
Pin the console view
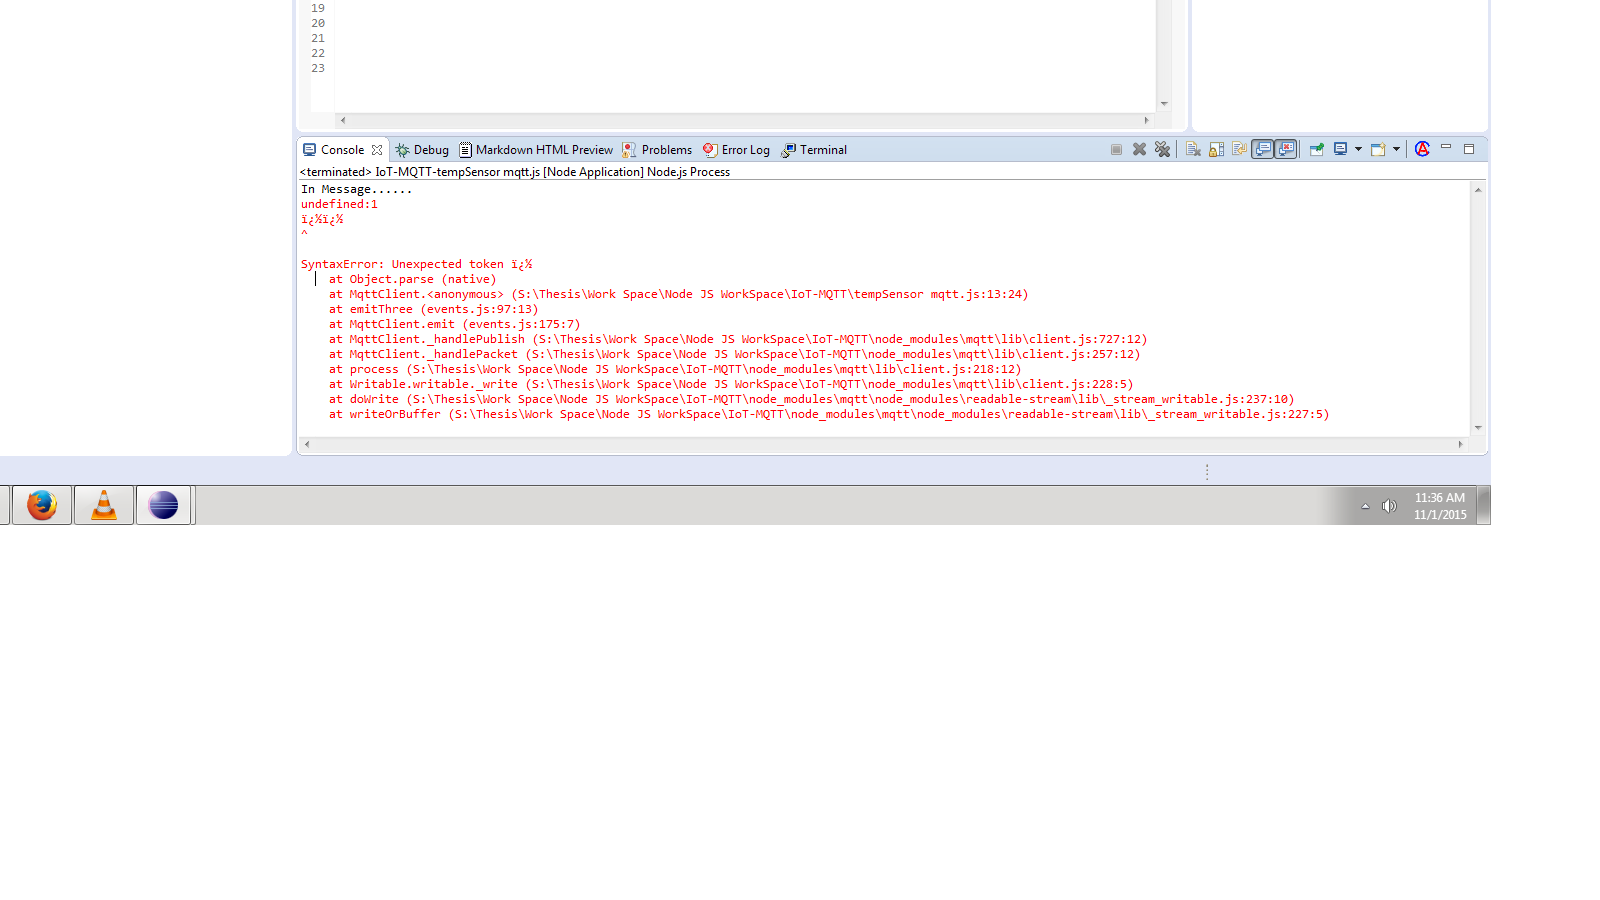click(1316, 150)
